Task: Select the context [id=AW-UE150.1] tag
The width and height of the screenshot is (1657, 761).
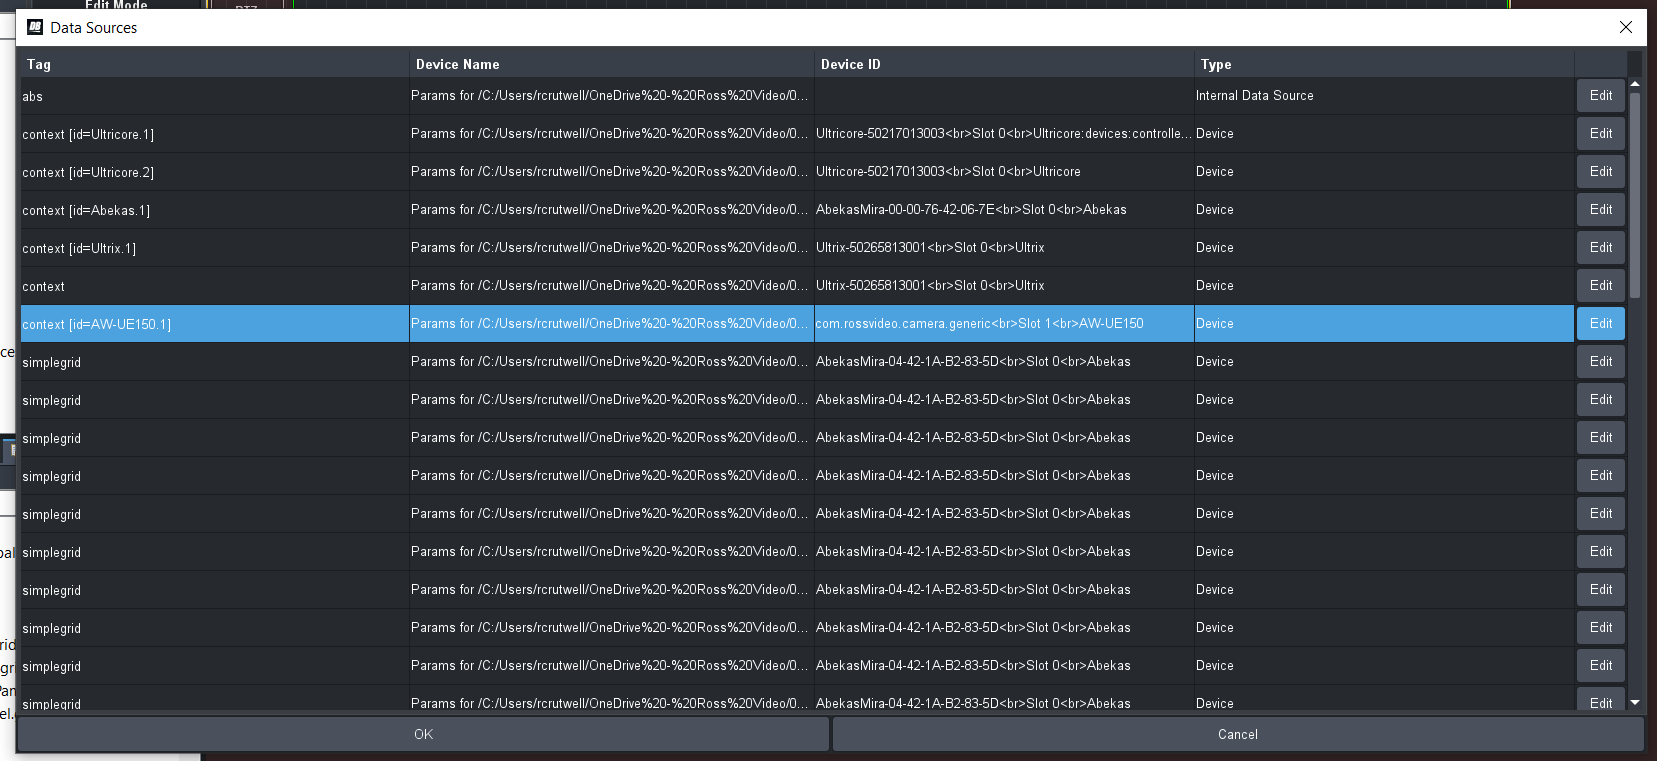Action: 215,324
